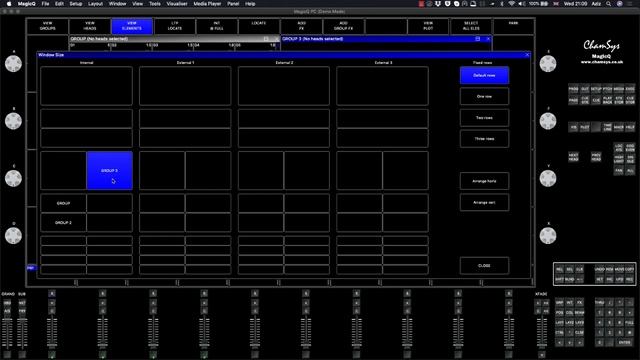The image size is (640, 360).
Task: Select the GROUP 2 layout cell
Action: click(63, 223)
